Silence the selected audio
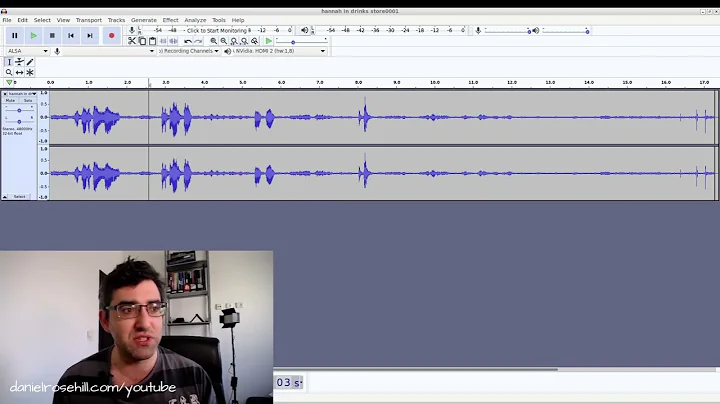Viewport: 720px width, 404px height. coord(173,41)
